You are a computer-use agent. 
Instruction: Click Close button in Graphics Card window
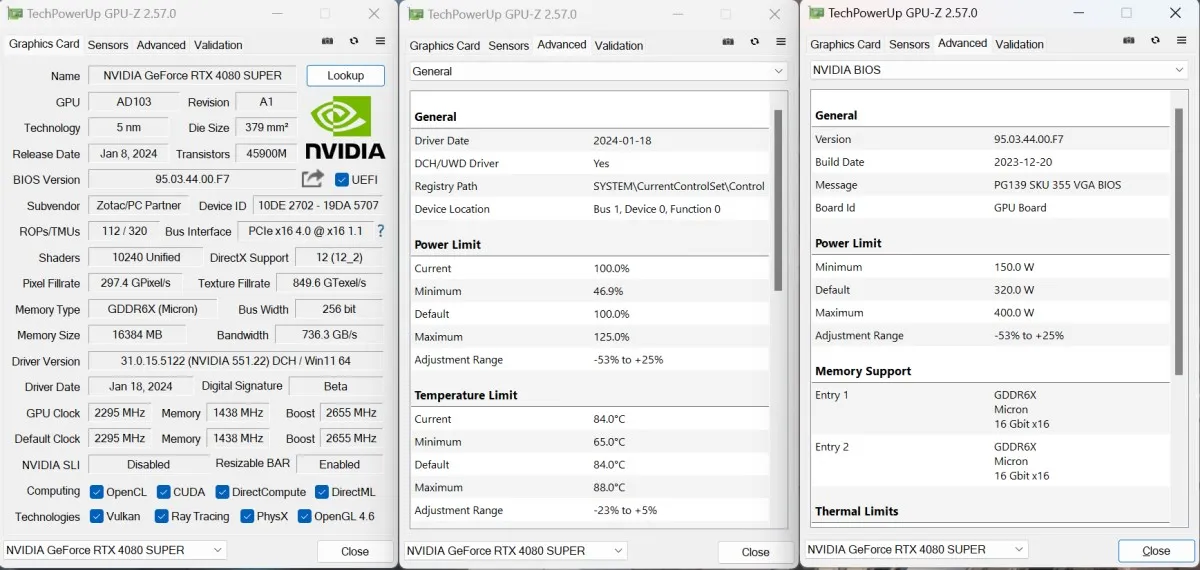355,551
